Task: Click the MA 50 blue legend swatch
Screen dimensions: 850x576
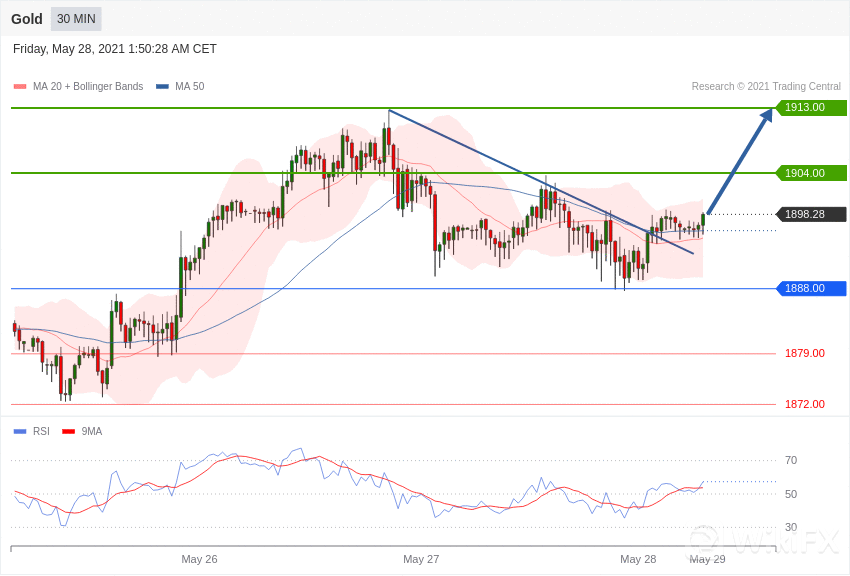Action: click(162, 87)
